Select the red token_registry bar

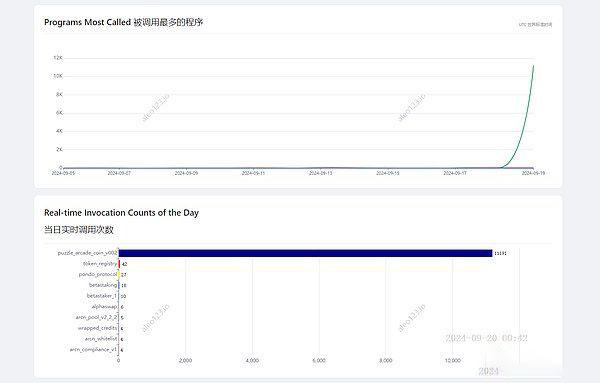point(119,264)
